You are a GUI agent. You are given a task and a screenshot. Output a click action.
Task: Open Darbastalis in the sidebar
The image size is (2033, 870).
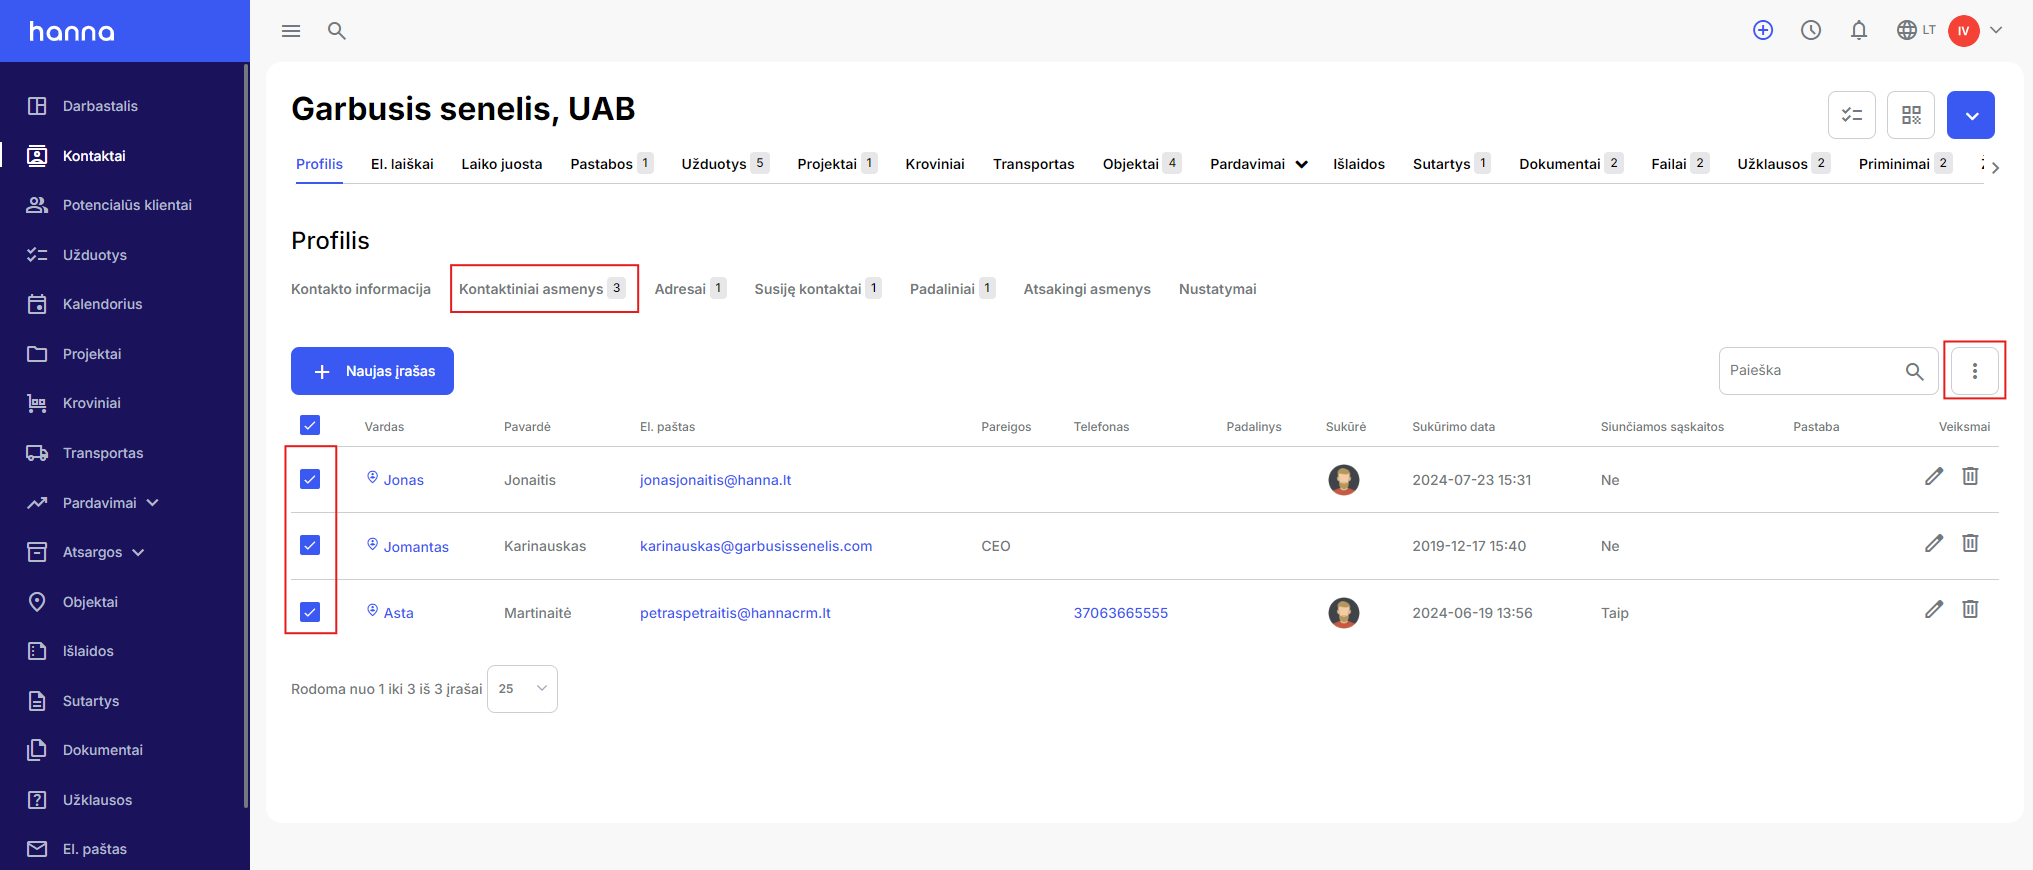pos(100,106)
